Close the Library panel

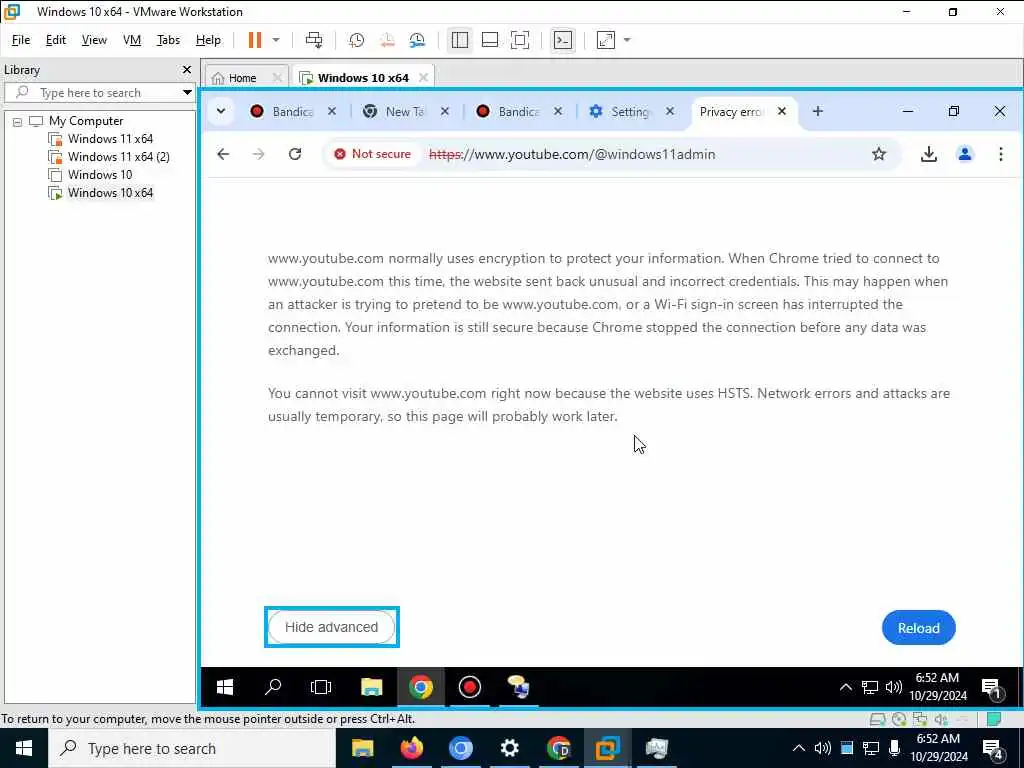coord(187,69)
